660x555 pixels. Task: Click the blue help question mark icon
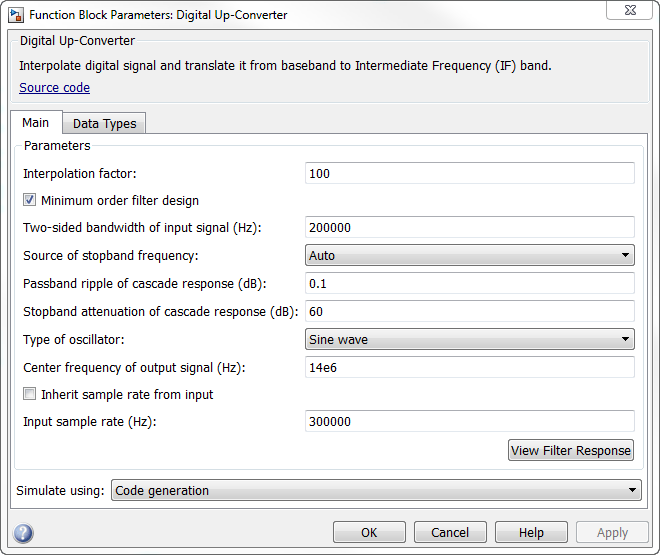24,533
